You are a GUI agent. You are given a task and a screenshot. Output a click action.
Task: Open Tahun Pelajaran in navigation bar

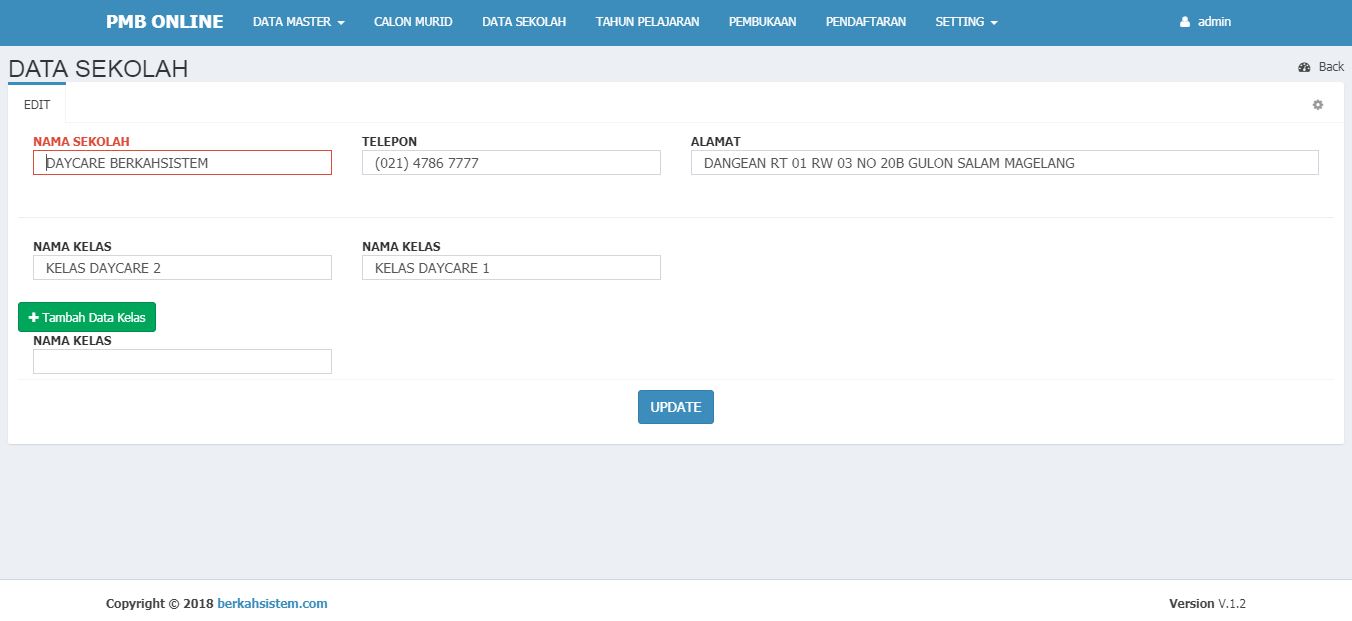647,22
